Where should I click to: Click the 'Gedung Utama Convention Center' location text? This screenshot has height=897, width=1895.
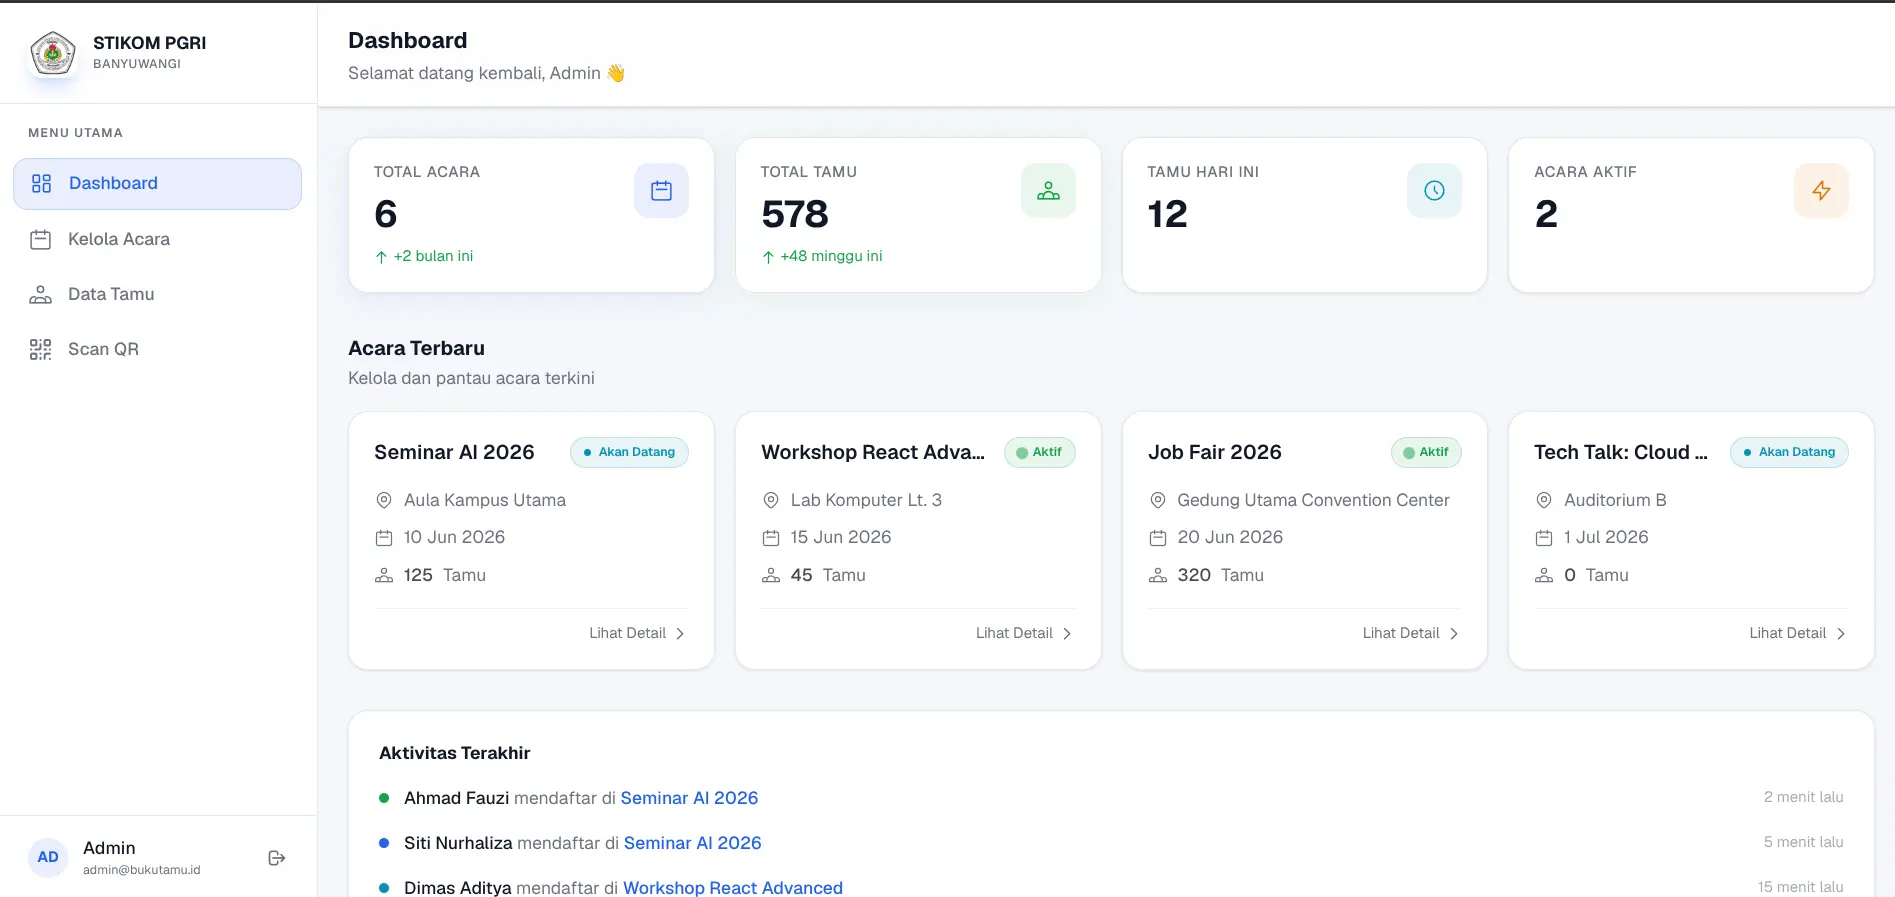tap(1313, 500)
